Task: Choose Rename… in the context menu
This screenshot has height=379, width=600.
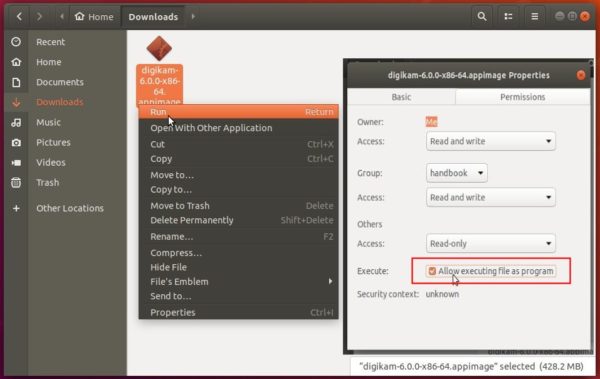Action: [239, 237]
